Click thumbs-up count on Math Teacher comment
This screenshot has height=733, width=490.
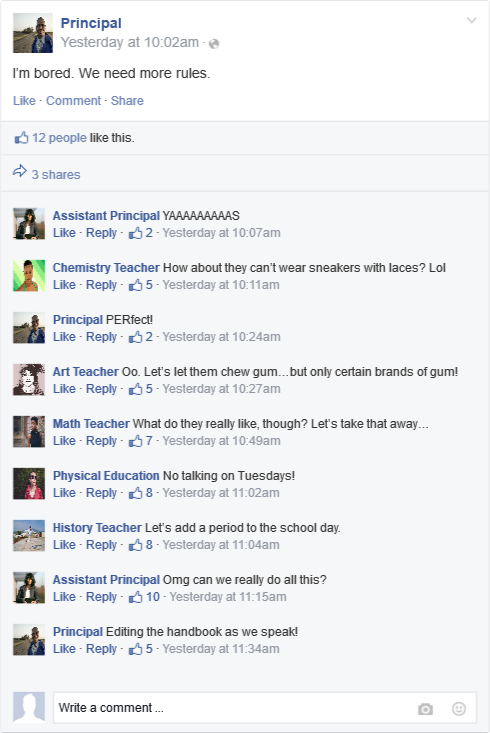pos(141,440)
